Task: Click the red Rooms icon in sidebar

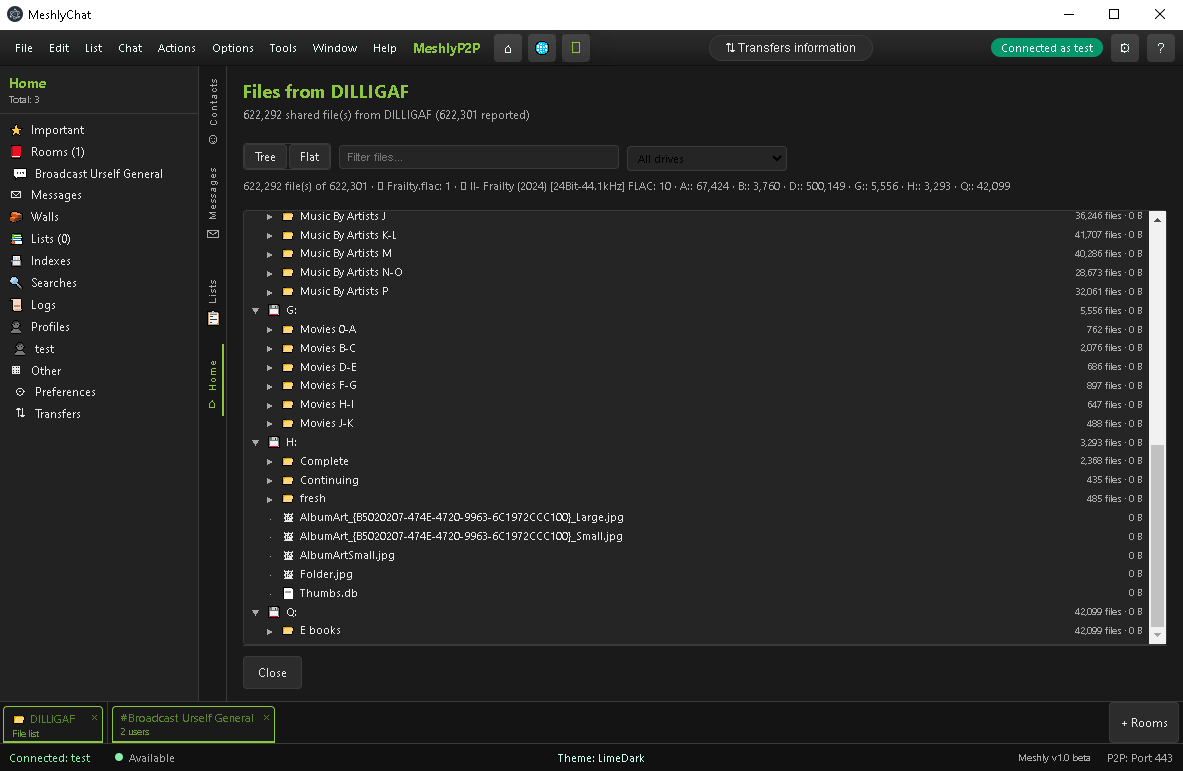Action: pos(16,152)
